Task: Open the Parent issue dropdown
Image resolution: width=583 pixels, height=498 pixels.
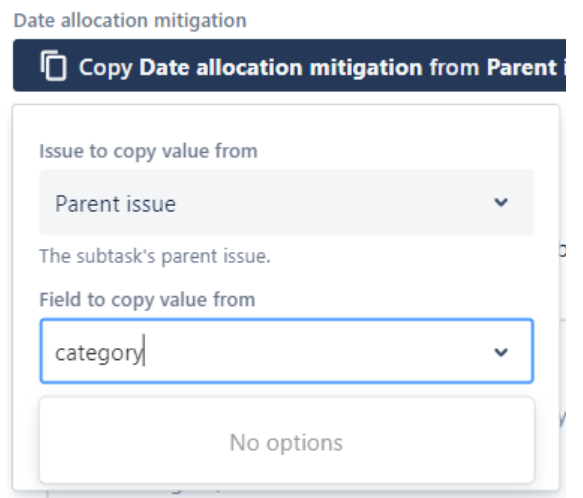Action: (x=287, y=202)
